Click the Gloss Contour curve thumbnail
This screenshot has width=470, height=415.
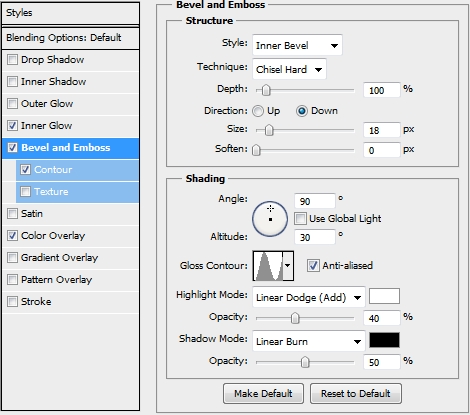(x=268, y=266)
